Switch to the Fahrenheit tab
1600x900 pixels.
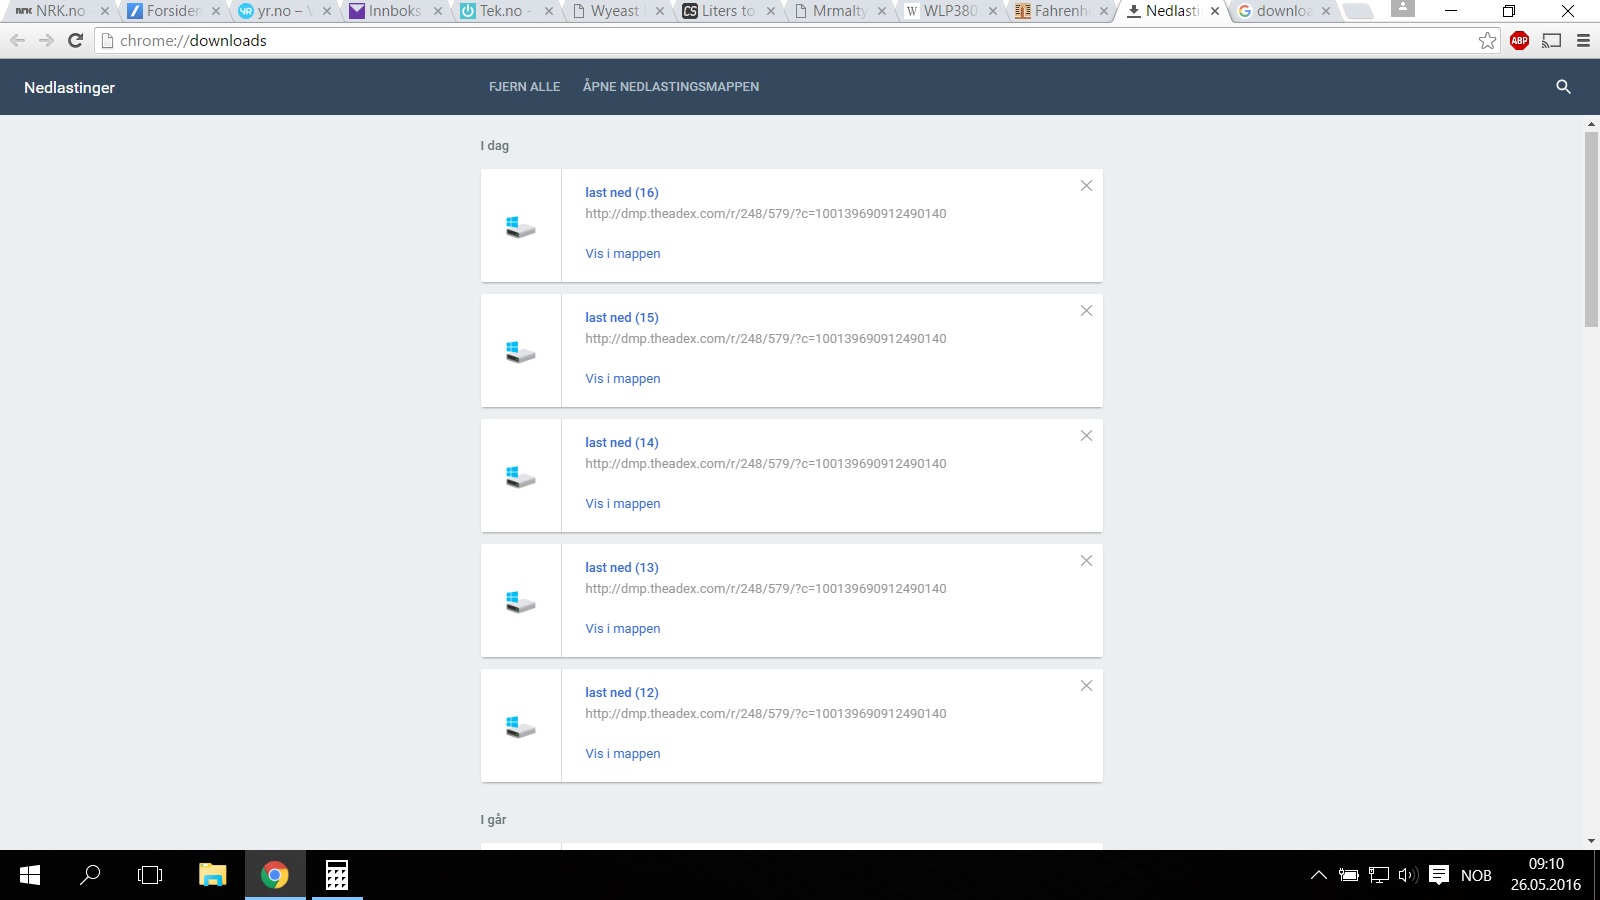pos(1060,11)
